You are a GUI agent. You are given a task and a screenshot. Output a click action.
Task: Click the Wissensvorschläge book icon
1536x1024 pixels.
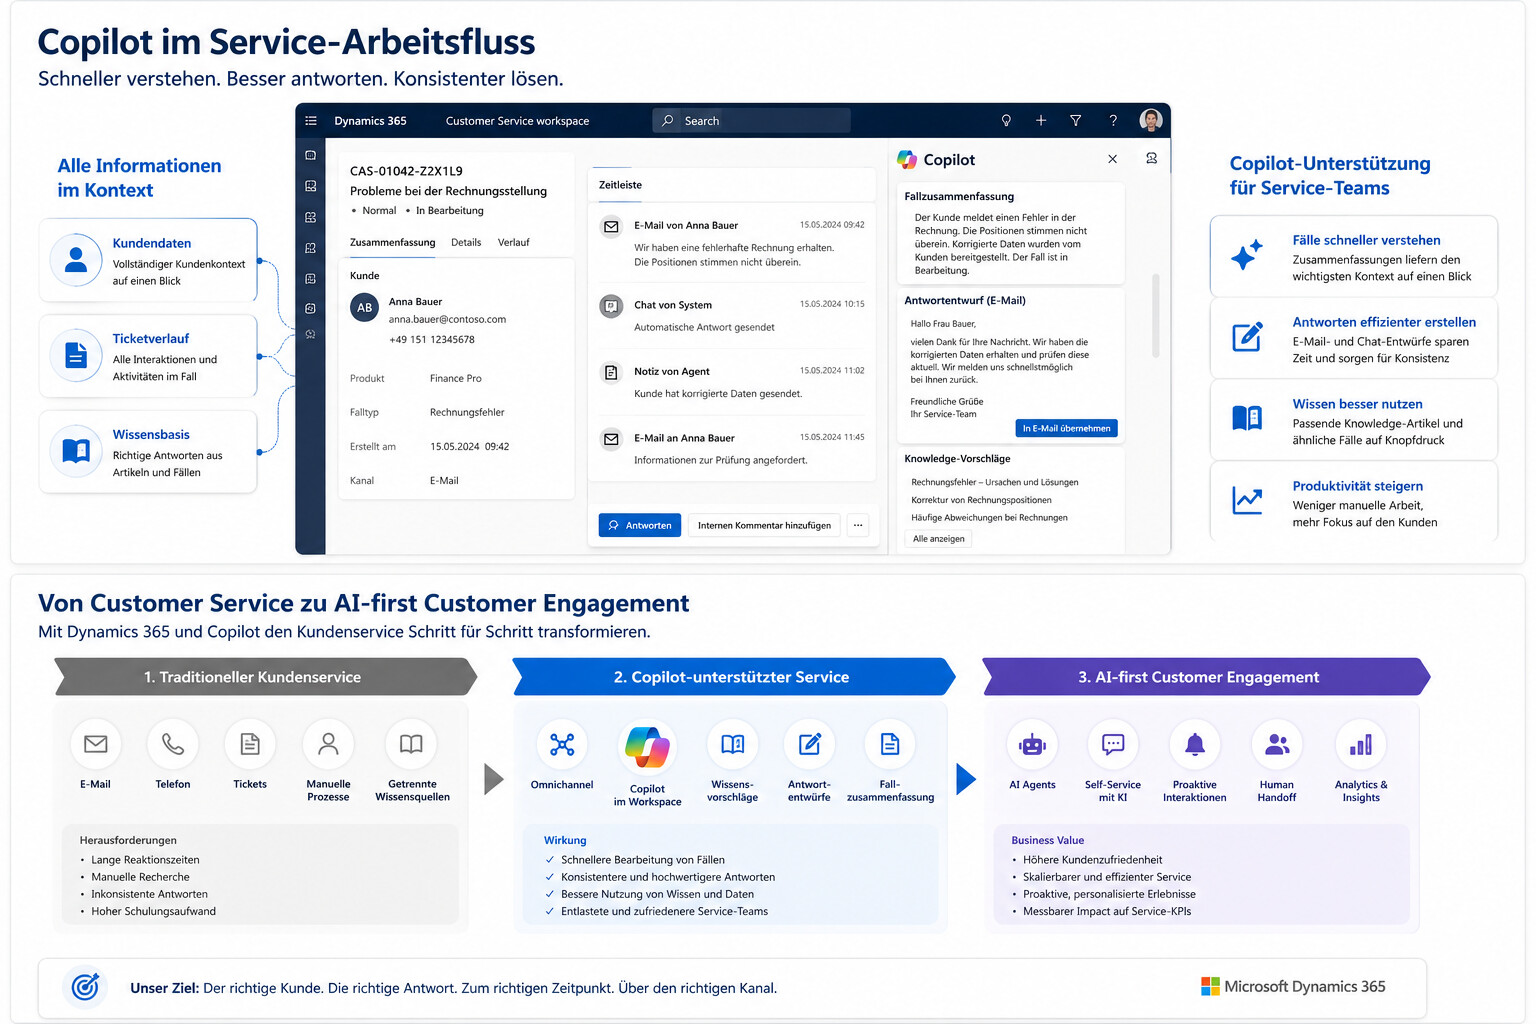[x=733, y=744]
